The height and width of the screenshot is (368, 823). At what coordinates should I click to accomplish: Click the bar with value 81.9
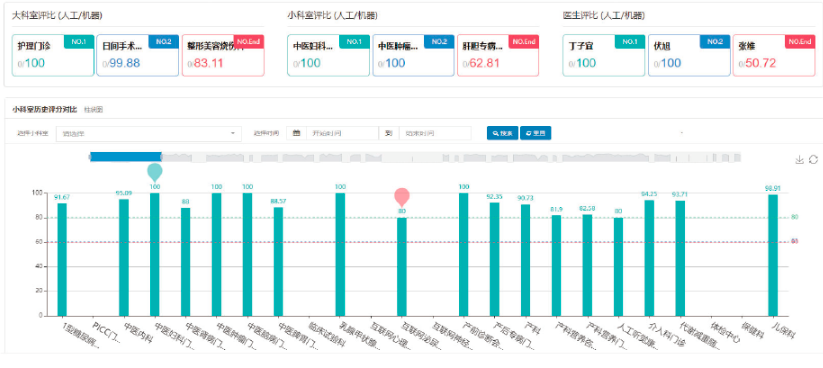tap(556, 266)
